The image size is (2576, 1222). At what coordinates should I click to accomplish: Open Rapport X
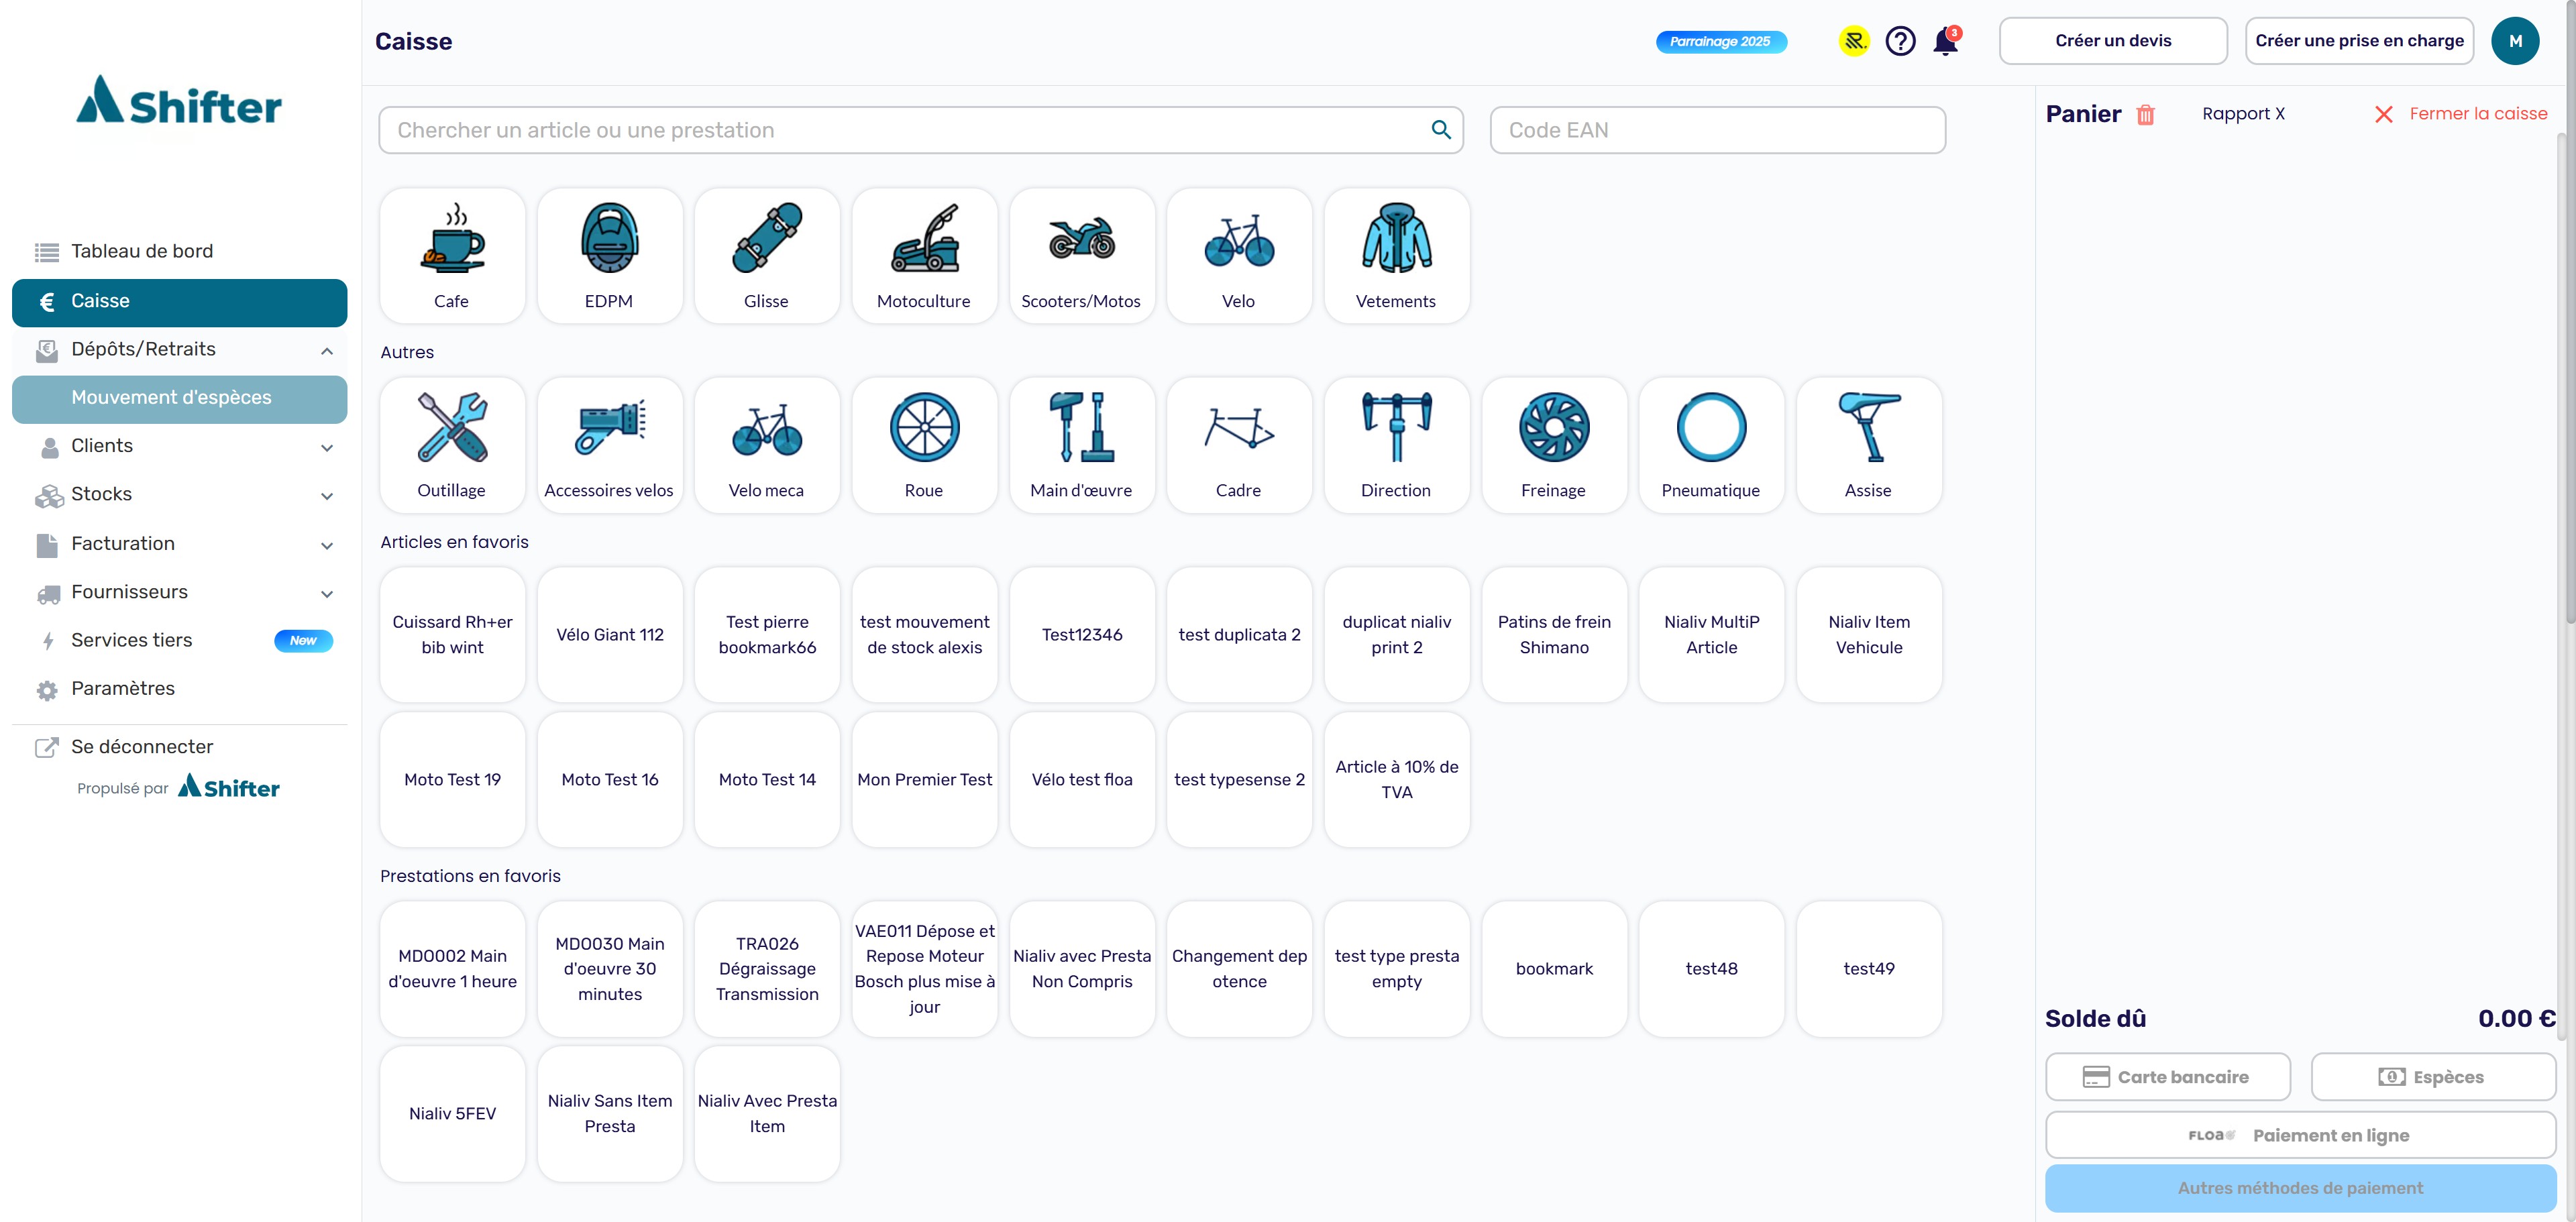tap(2243, 114)
